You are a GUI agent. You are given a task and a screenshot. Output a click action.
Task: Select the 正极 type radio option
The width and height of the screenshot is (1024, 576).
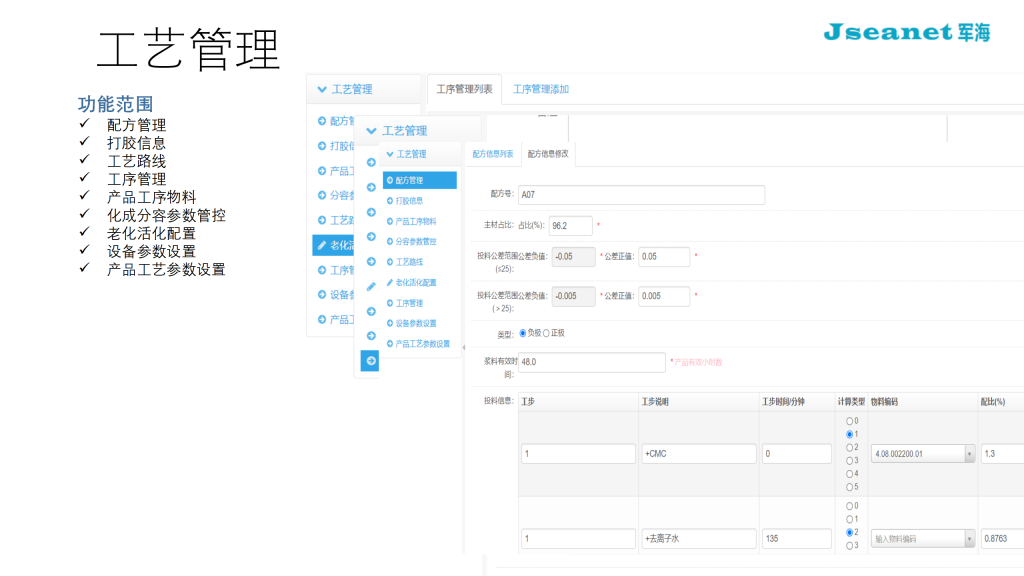coord(546,333)
